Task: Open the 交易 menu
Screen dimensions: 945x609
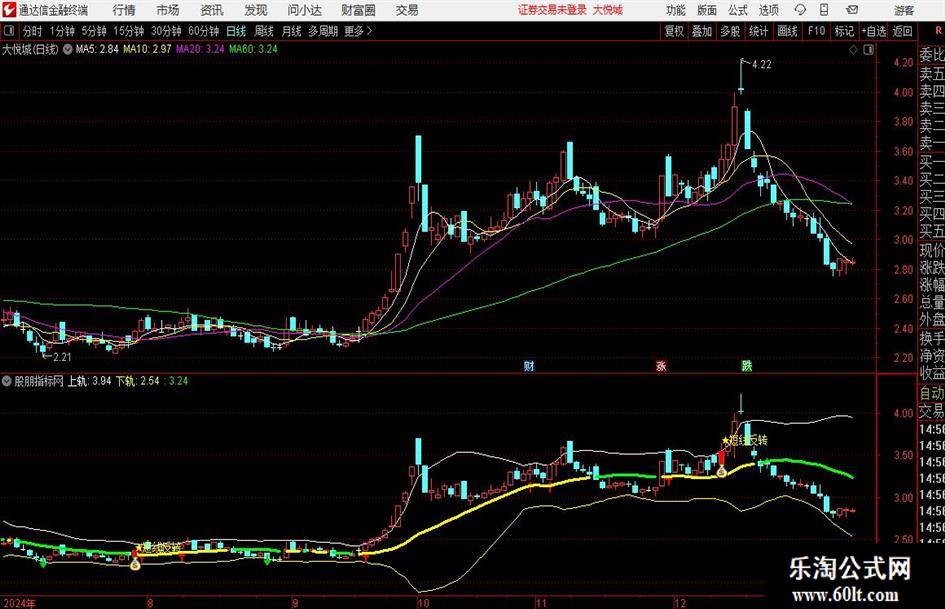Action: (x=407, y=10)
